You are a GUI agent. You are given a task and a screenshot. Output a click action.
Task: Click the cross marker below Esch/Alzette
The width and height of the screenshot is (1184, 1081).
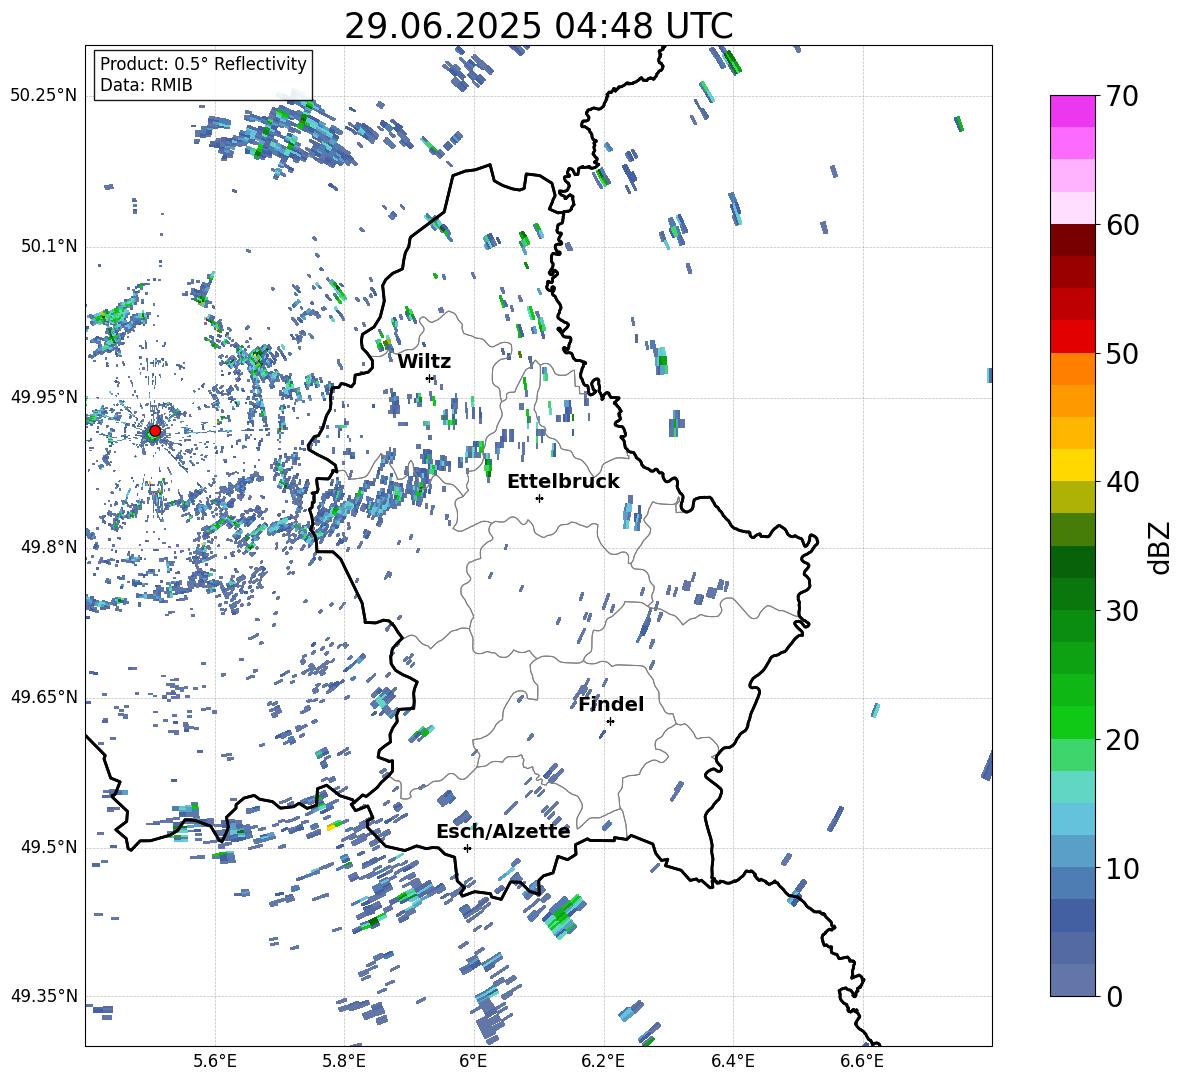tap(467, 848)
